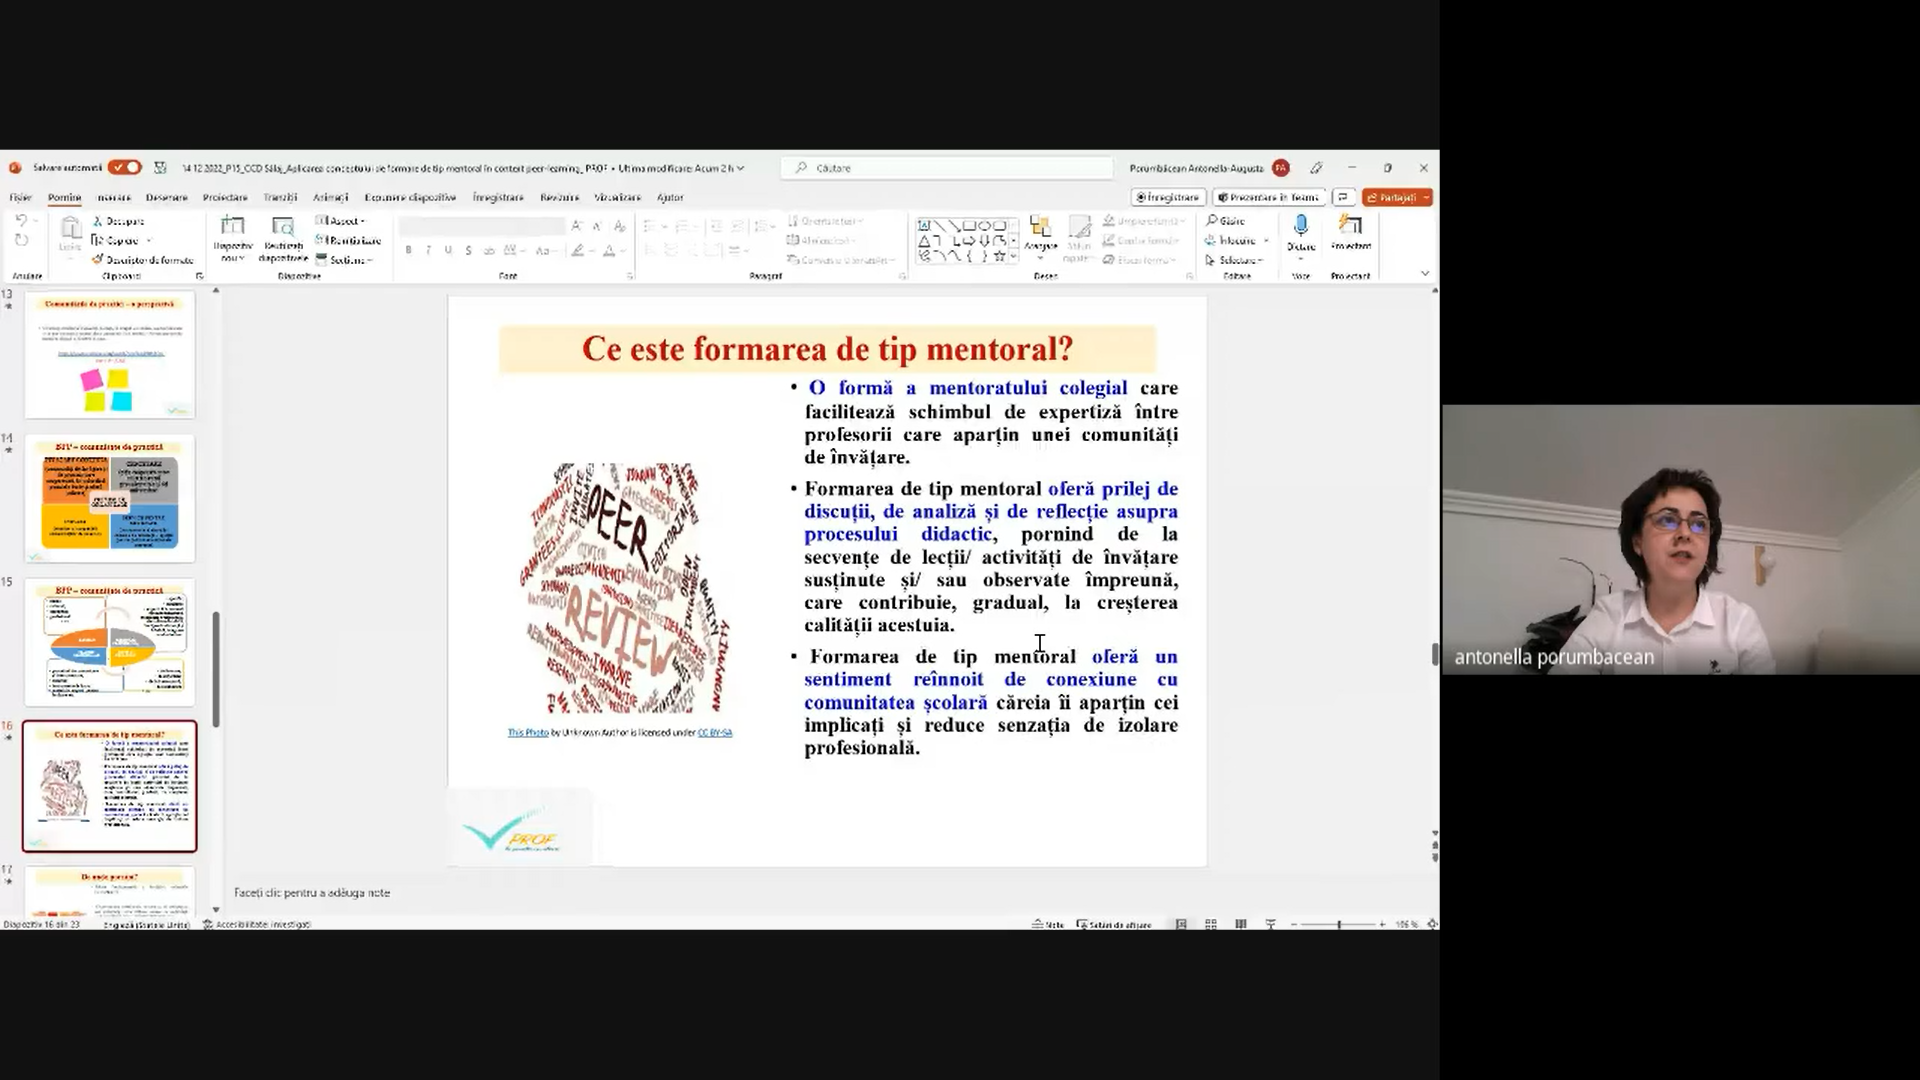Expand the shapes gallery more arrow
This screenshot has width=1920, height=1080.
click(x=1014, y=256)
